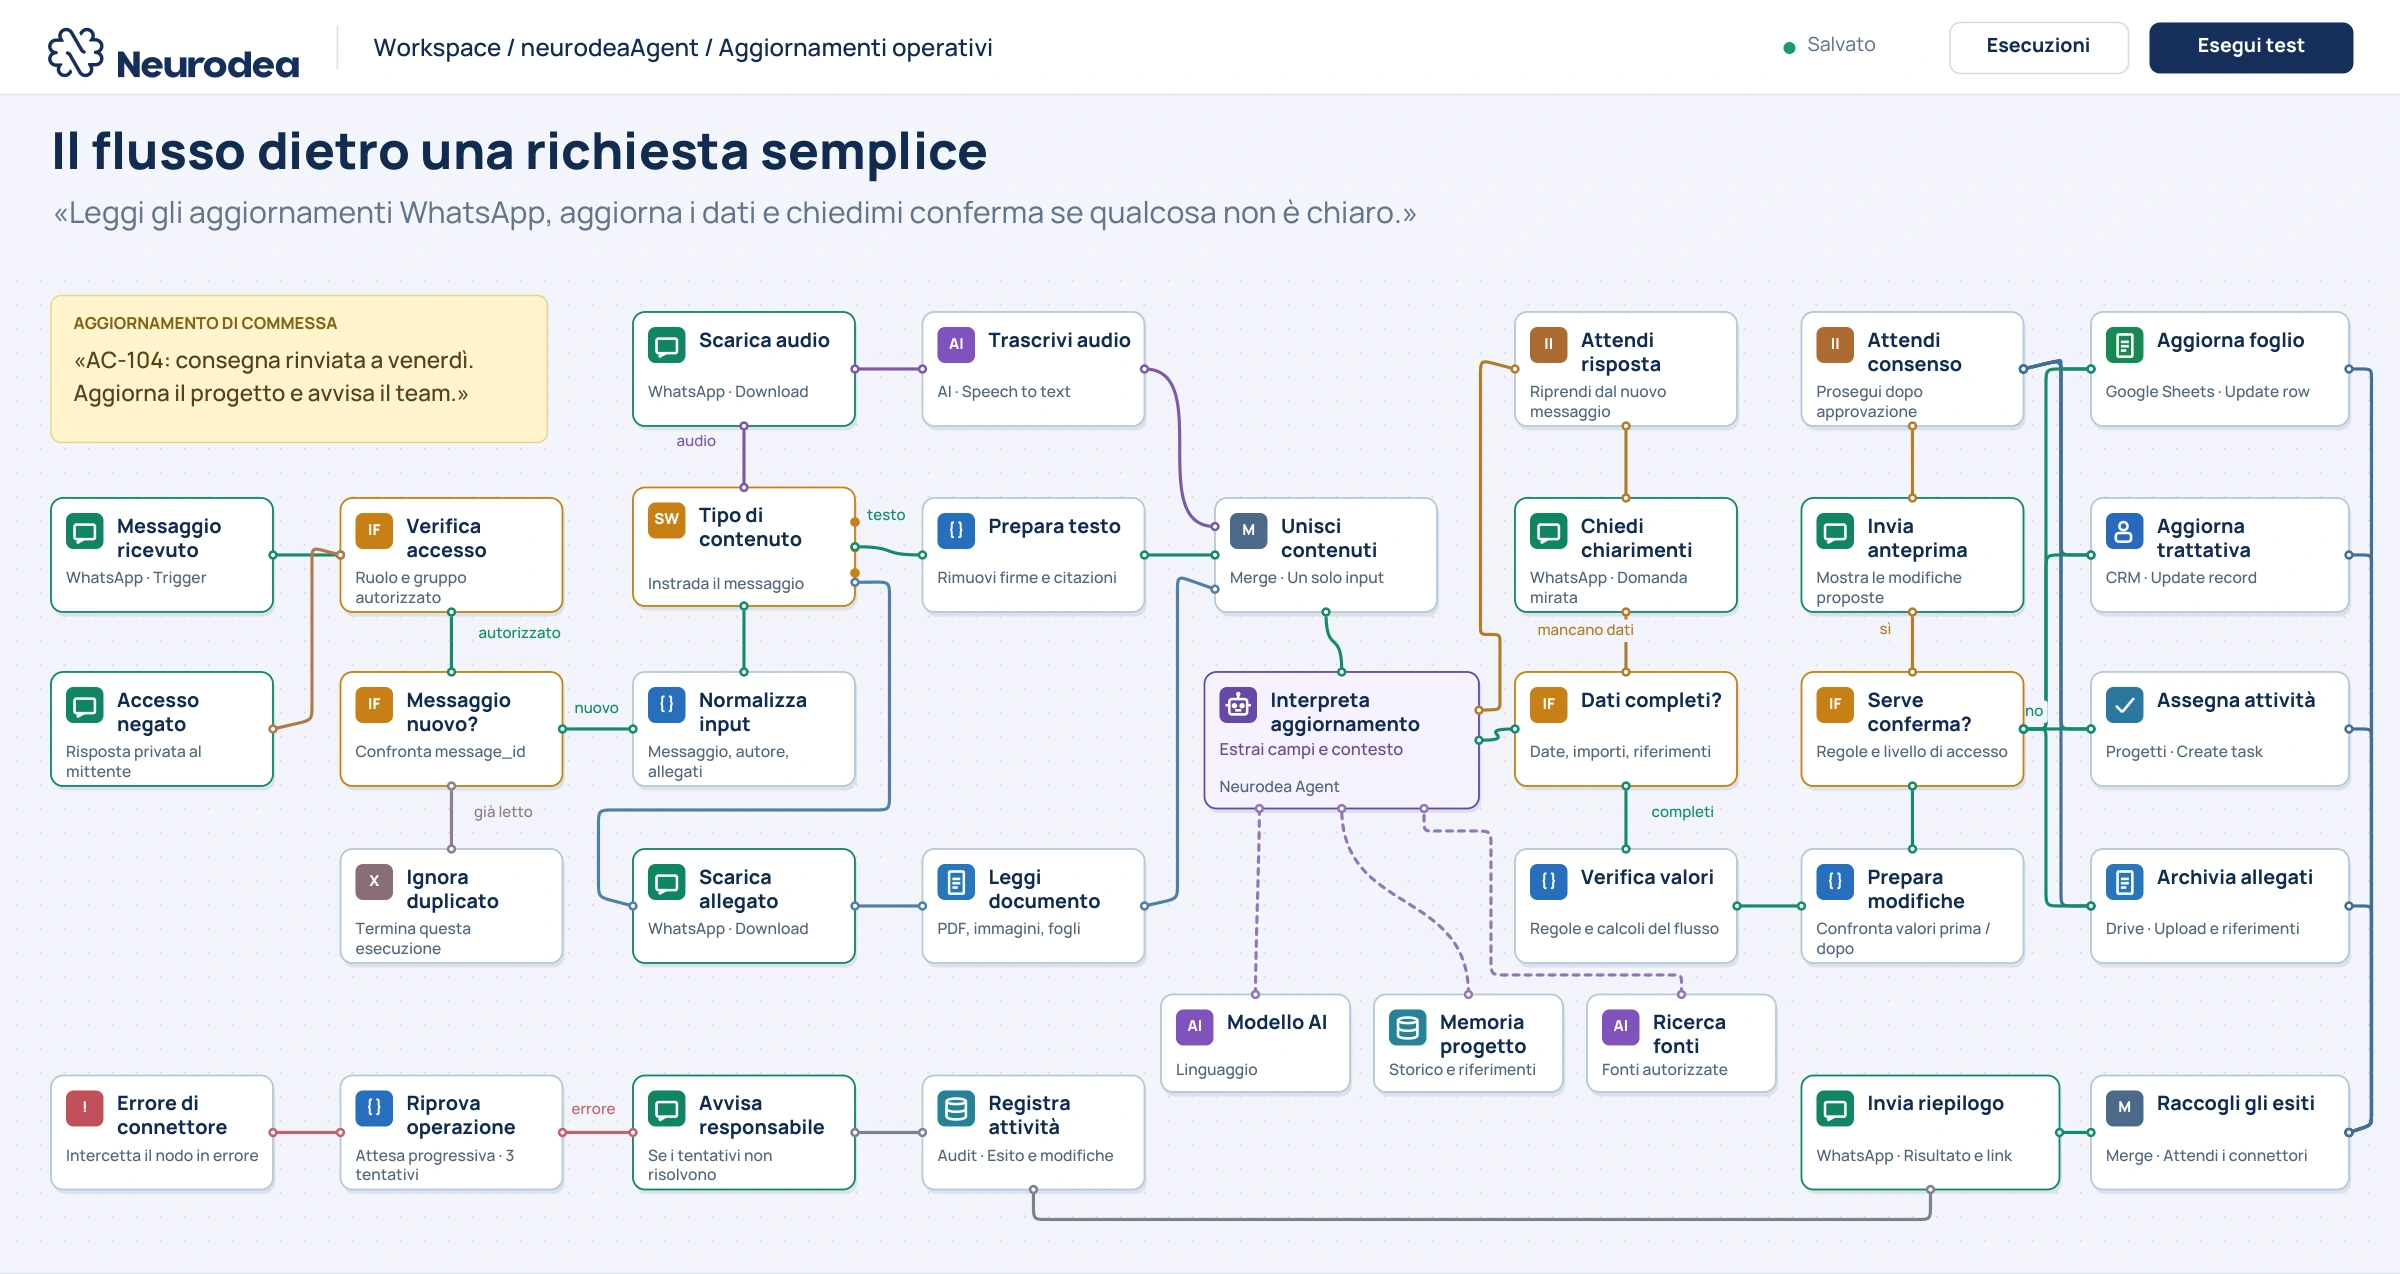Click the IF icon on Verifica accesso
The width and height of the screenshot is (2400, 1274).
pyautogui.click(x=373, y=531)
